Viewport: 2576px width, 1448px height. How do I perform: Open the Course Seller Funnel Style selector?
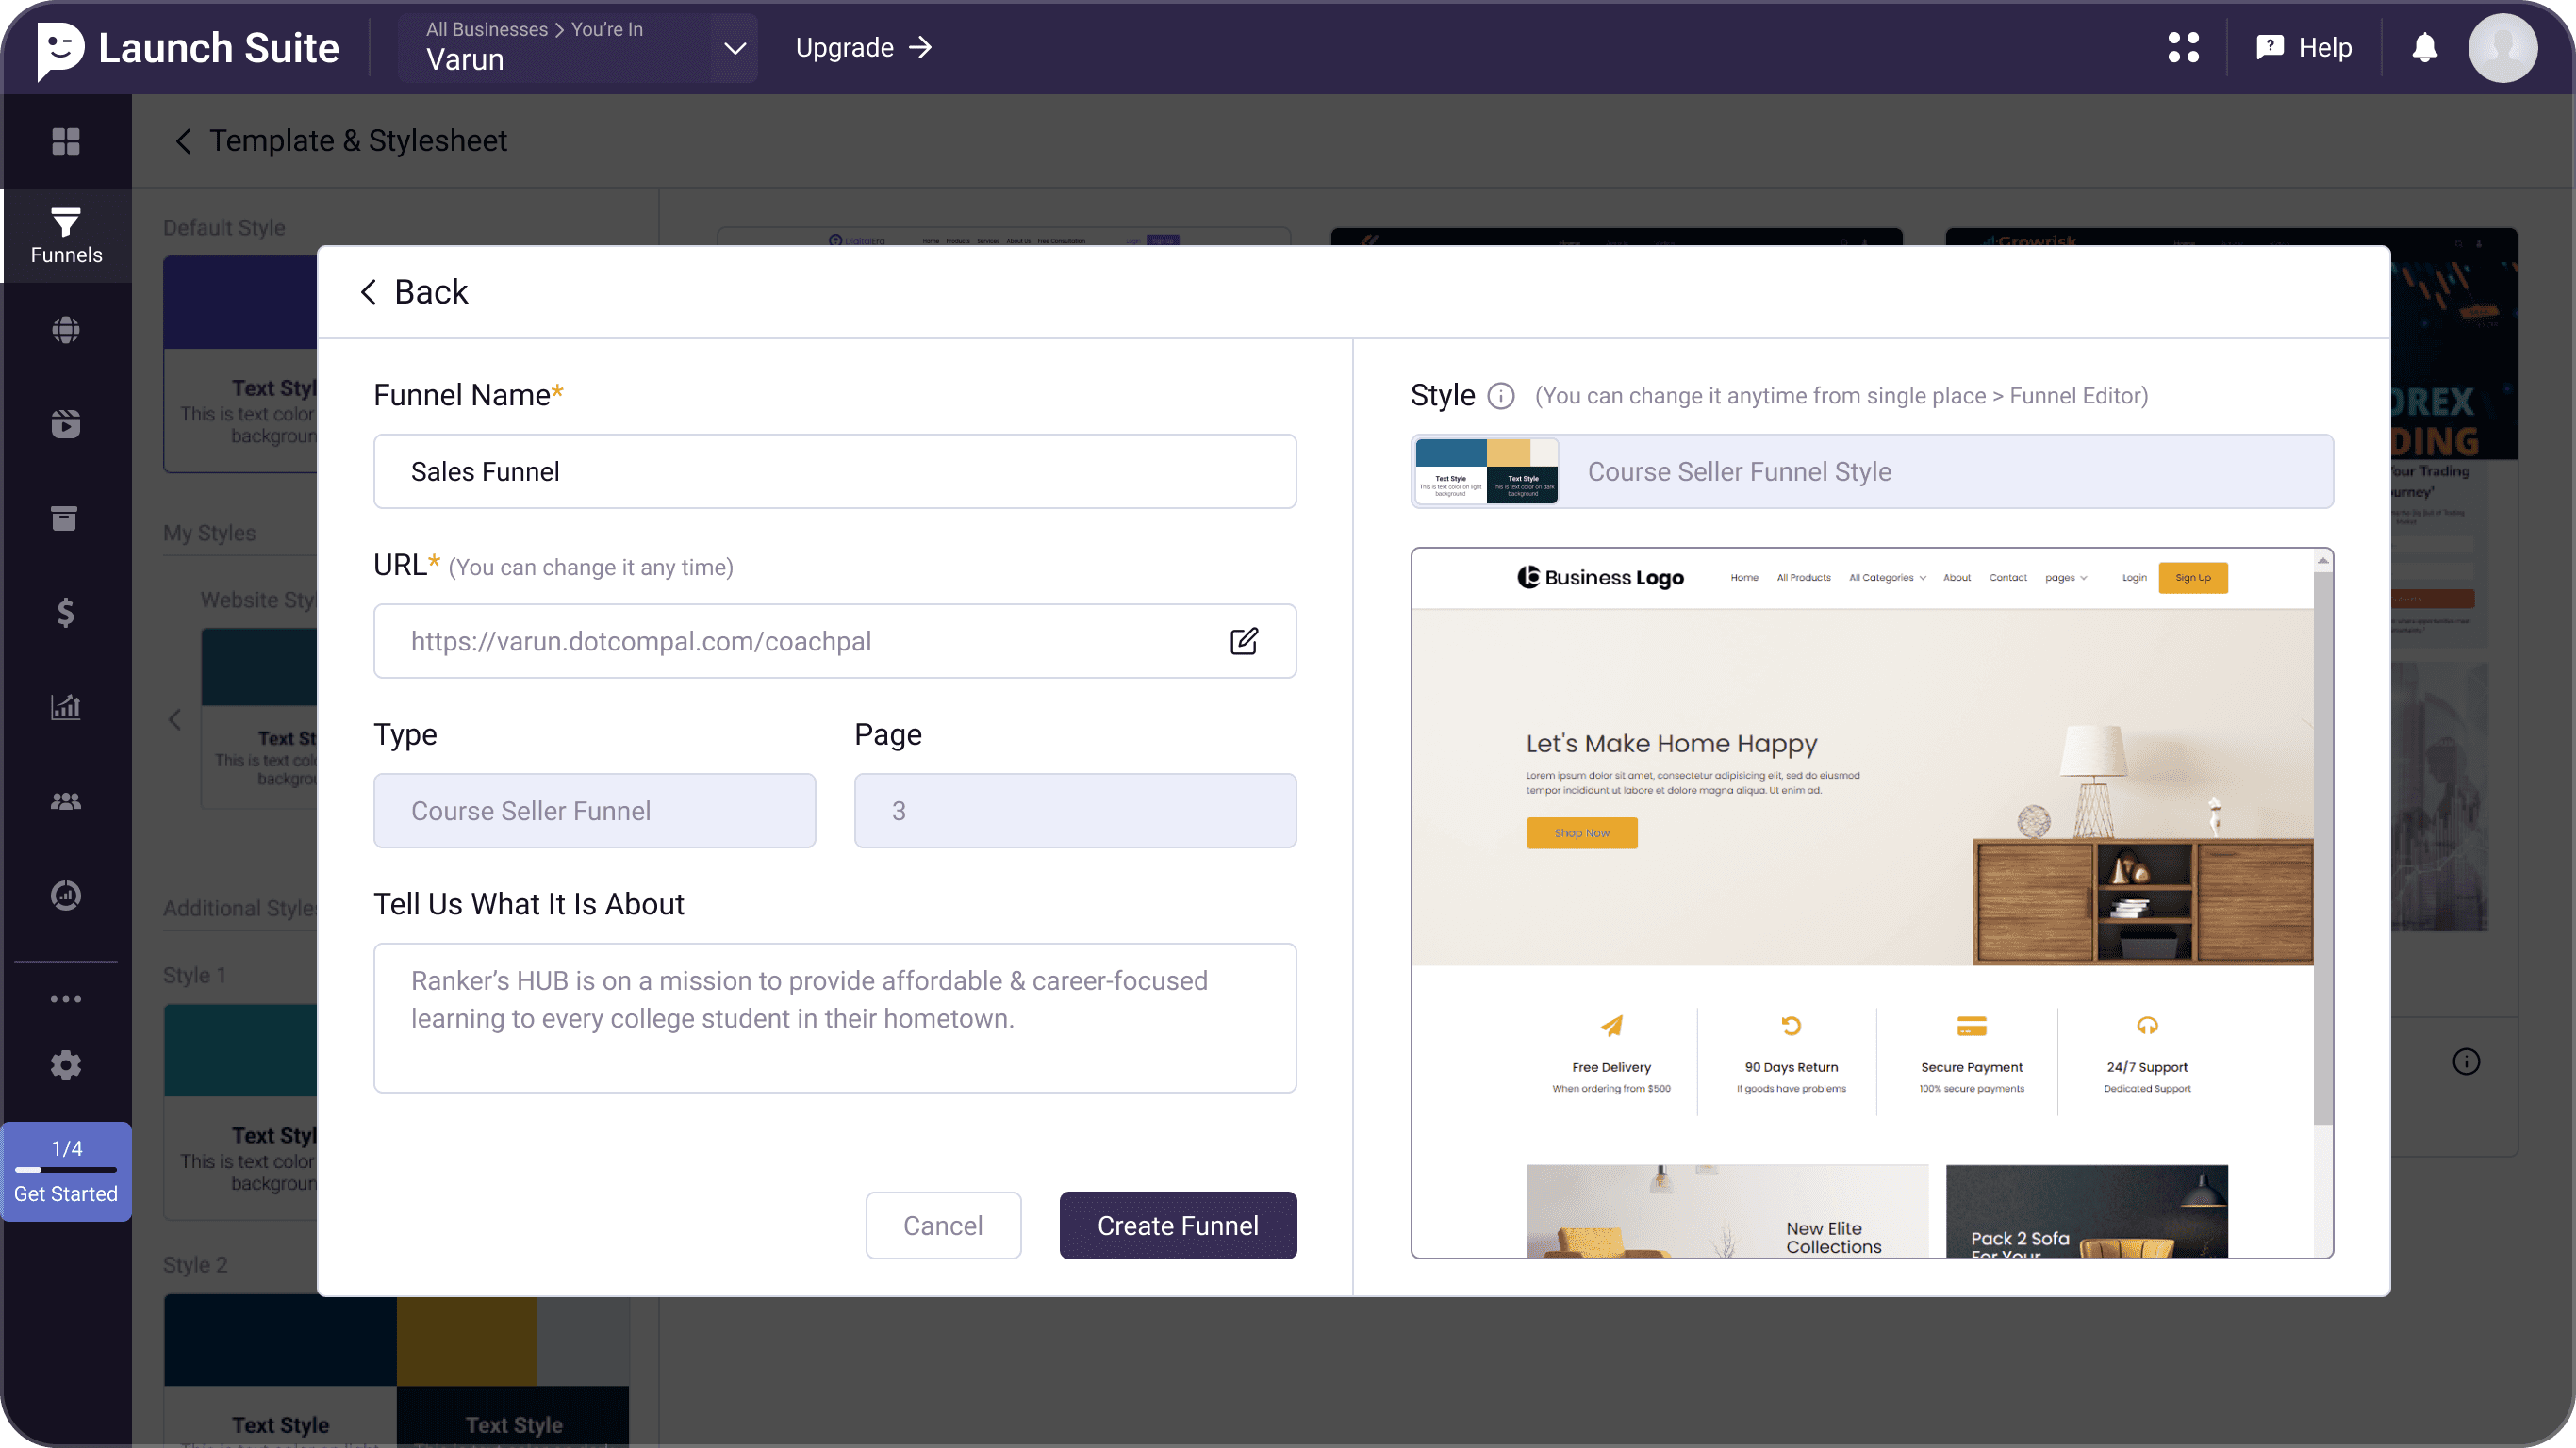click(x=1871, y=471)
